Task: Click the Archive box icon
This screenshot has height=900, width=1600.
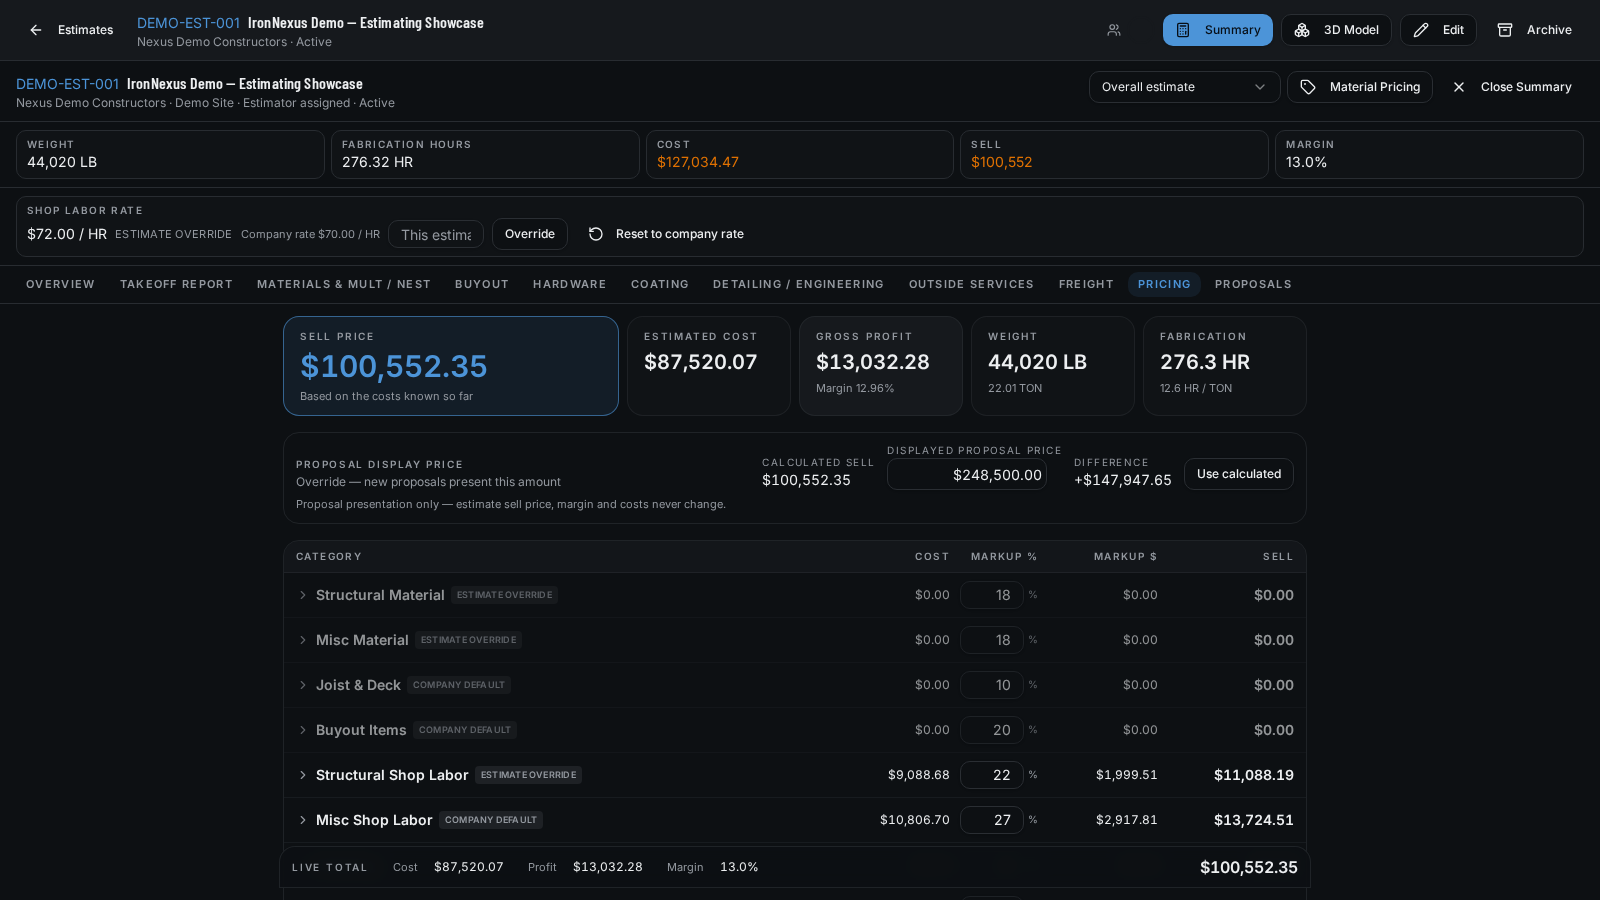Action: 1505,30
